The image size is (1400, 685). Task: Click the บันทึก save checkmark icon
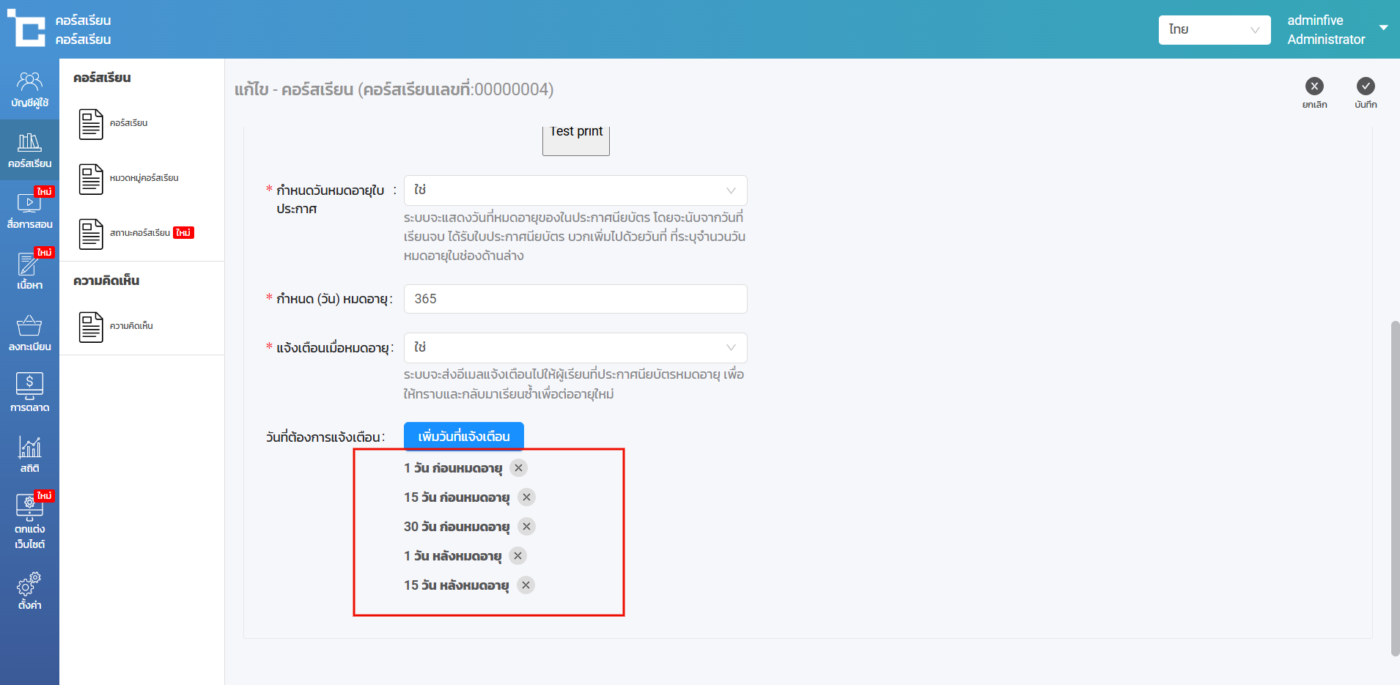(x=1365, y=87)
